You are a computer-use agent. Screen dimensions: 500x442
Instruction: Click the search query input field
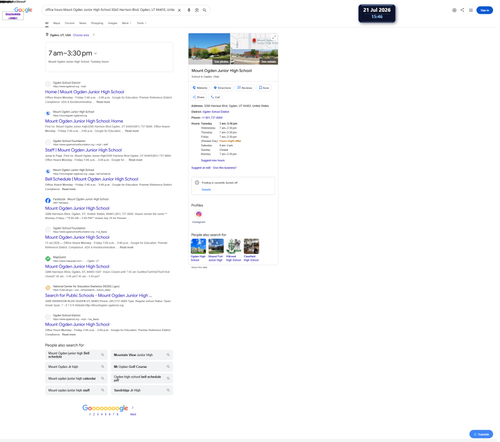(x=110, y=10)
